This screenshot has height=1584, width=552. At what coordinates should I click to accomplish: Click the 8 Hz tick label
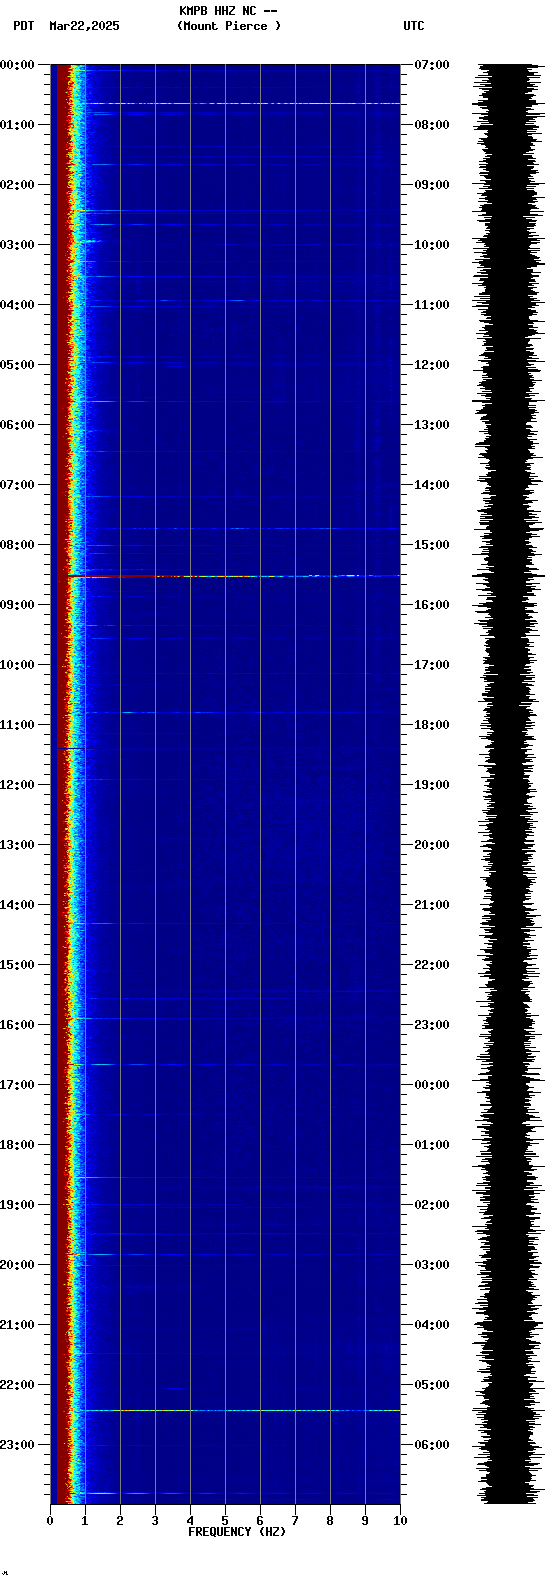tap(330, 1521)
